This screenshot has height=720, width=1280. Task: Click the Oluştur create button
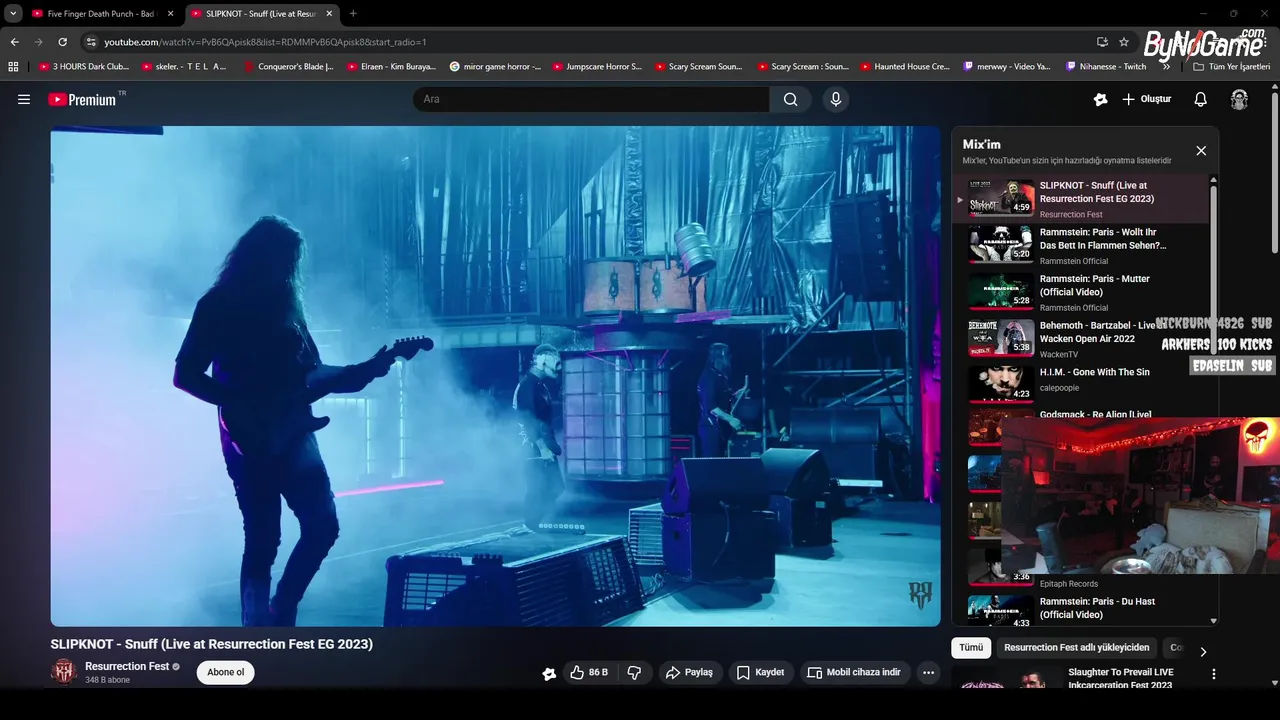(1147, 99)
